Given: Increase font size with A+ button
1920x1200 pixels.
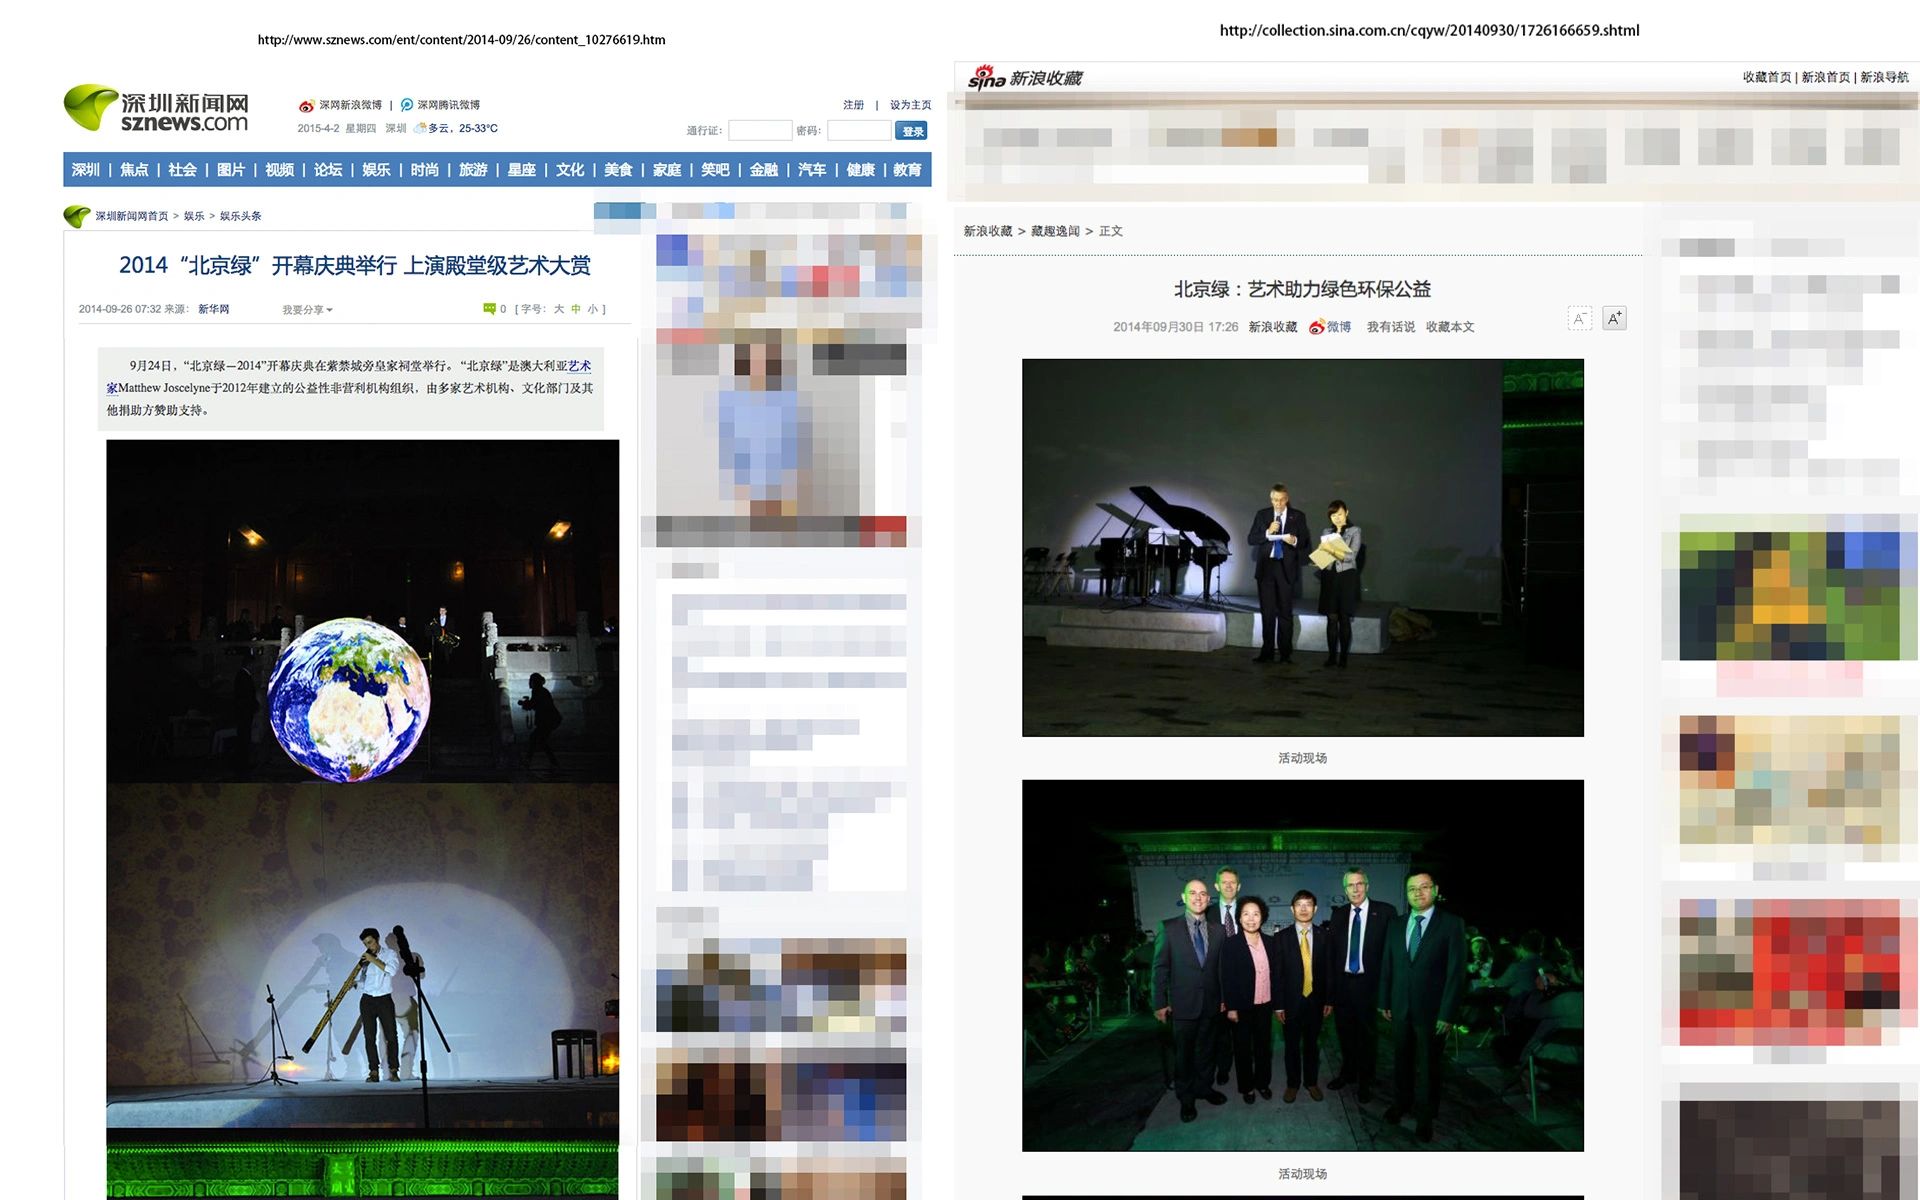Looking at the screenshot, I should [1614, 318].
